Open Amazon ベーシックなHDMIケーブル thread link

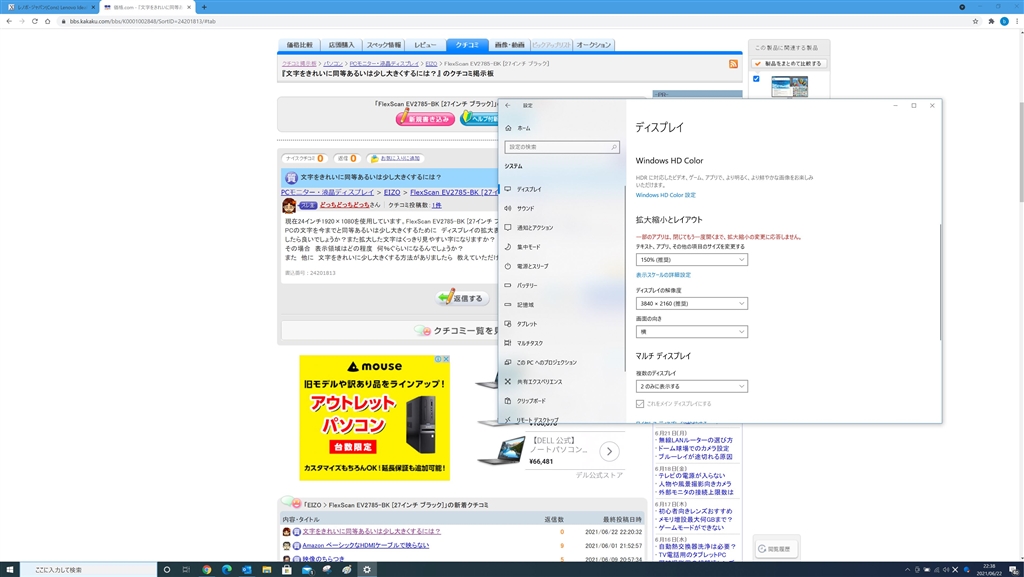pyautogui.click(x=366, y=546)
